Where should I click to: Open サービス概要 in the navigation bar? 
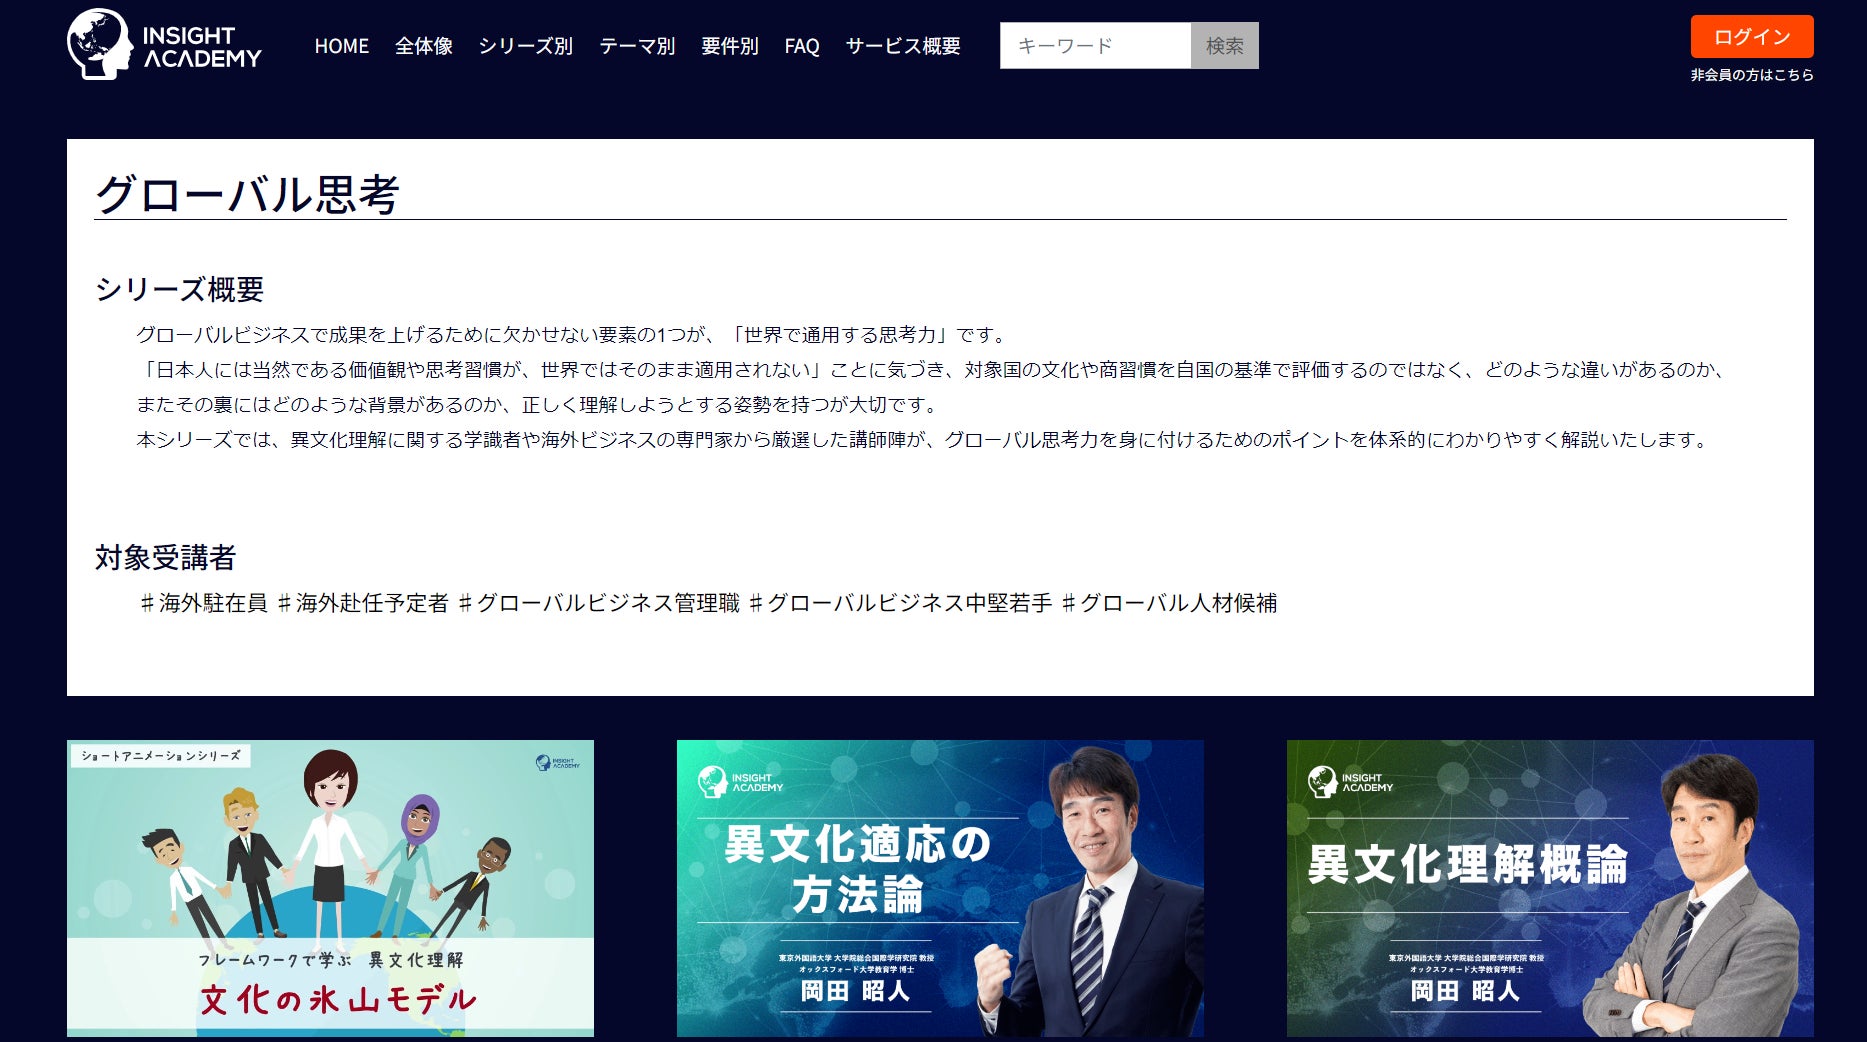click(x=903, y=46)
